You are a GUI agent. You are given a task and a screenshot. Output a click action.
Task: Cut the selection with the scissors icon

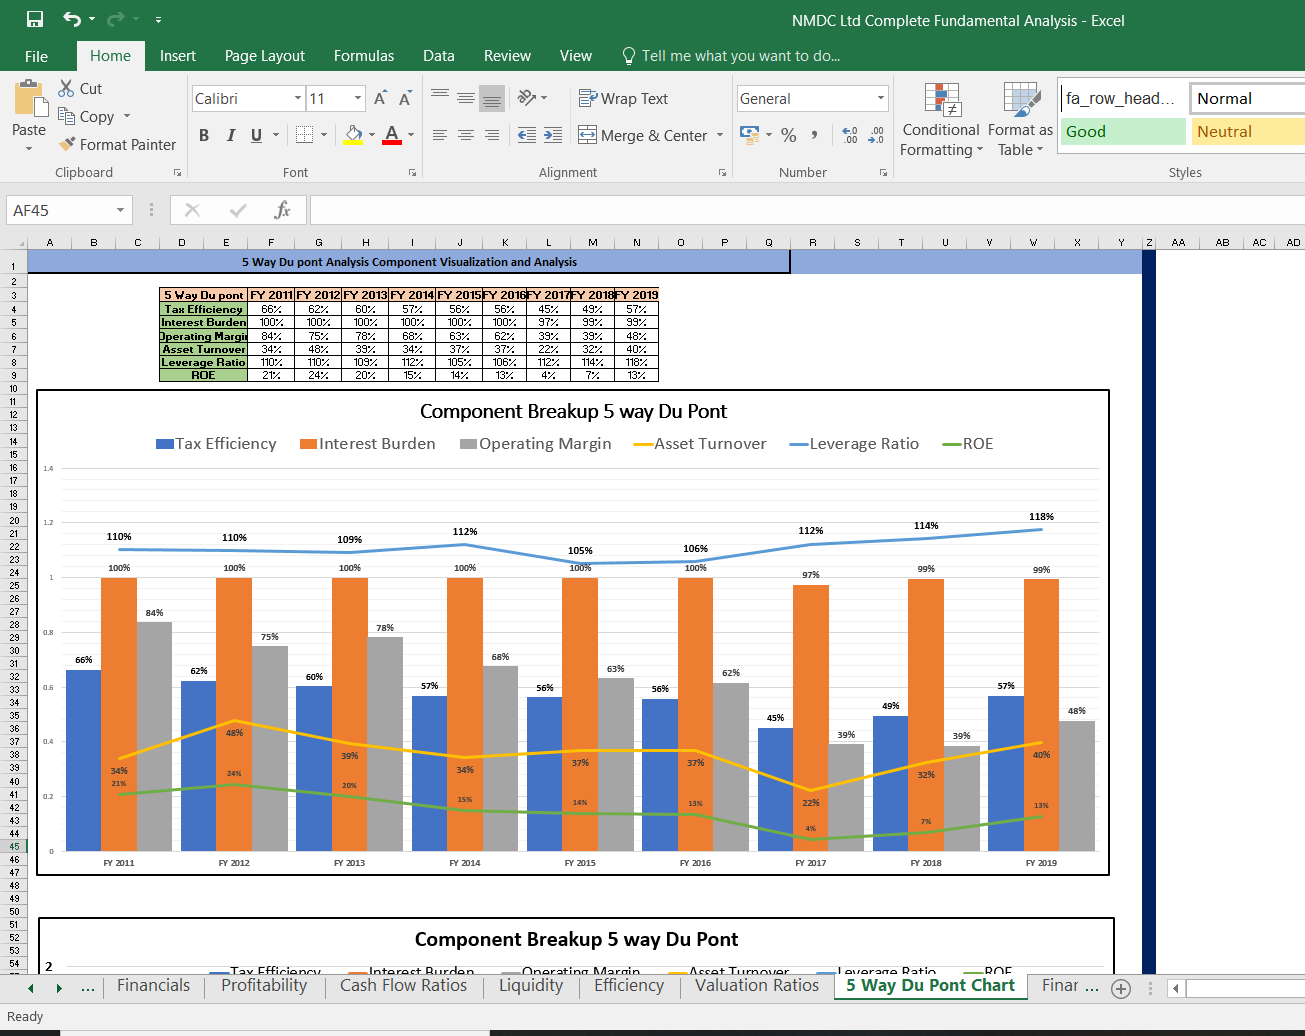point(80,89)
